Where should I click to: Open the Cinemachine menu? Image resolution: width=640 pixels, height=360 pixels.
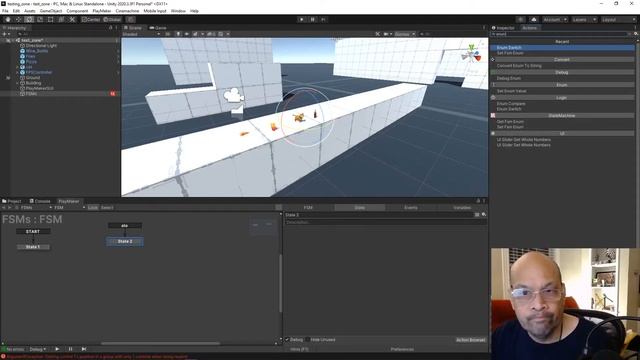click(x=127, y=11)
